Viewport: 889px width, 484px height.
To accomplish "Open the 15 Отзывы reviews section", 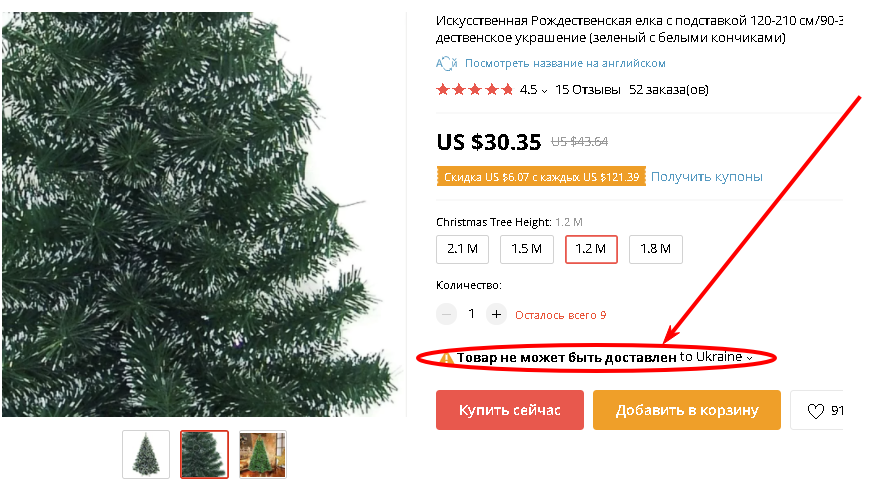I will [587, 90].
